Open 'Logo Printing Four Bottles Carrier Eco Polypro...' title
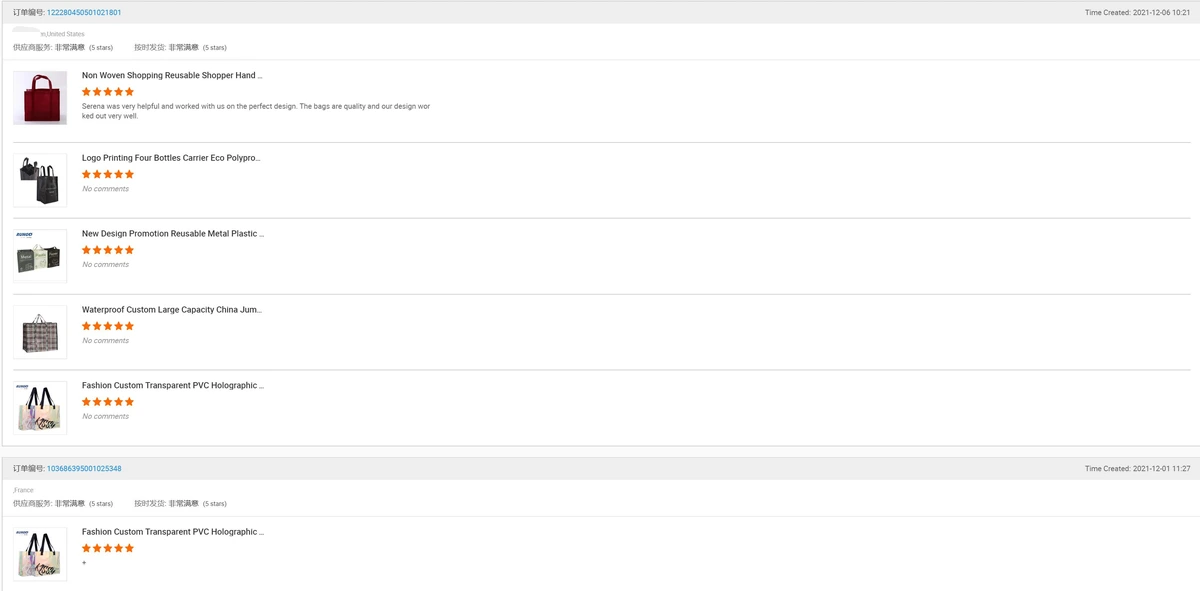 click(x=171, y=158)
